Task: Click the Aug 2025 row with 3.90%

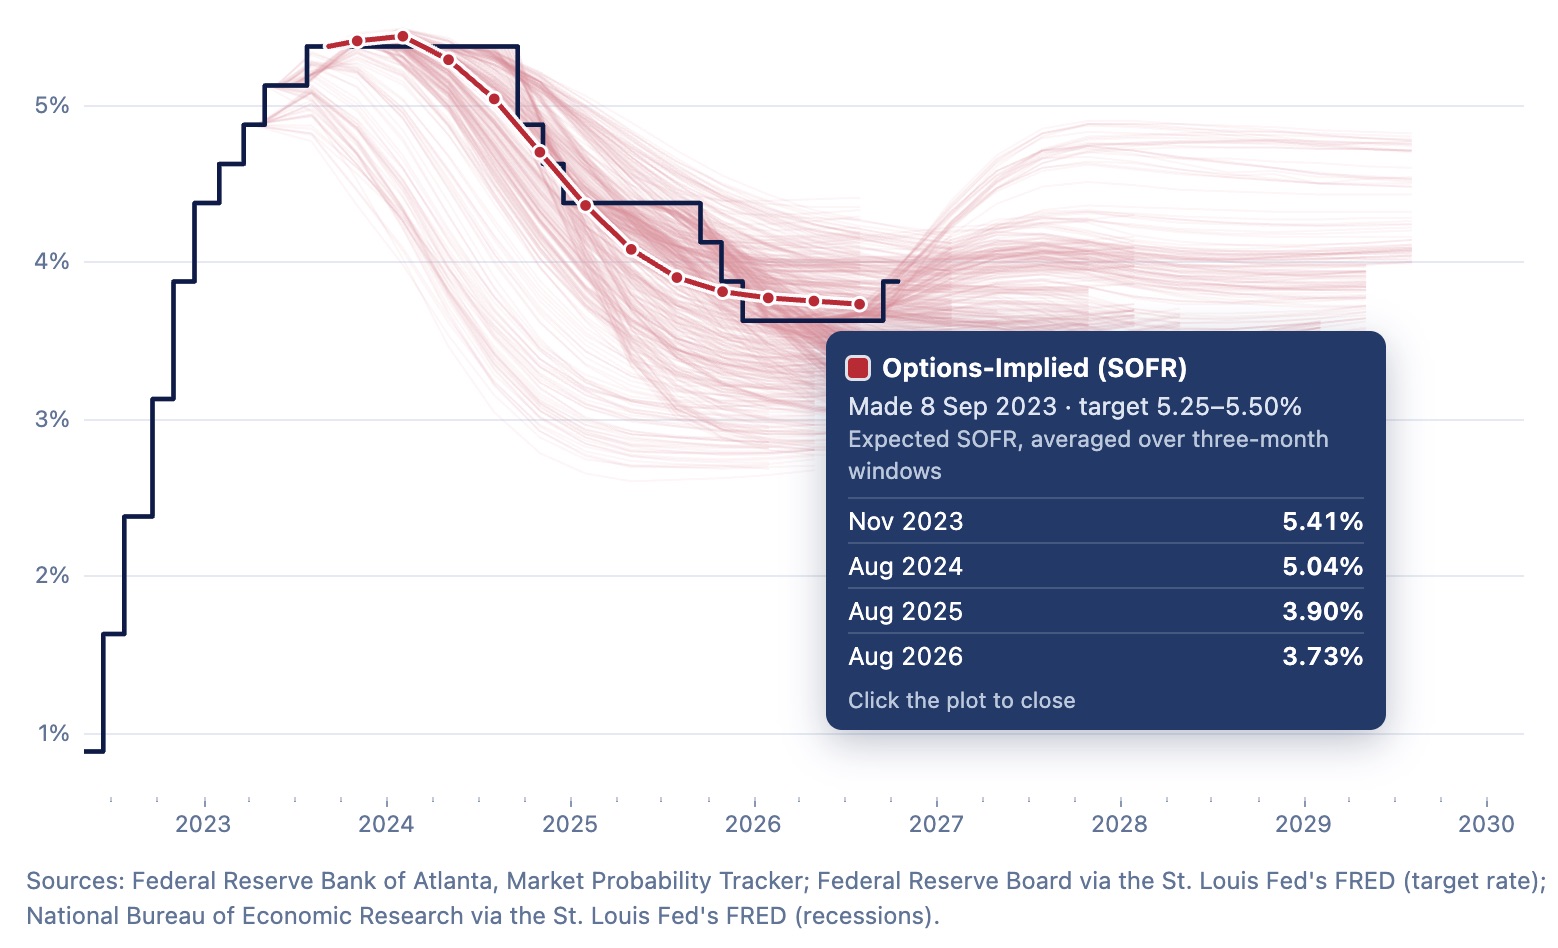Action: tap(1105, 611)
